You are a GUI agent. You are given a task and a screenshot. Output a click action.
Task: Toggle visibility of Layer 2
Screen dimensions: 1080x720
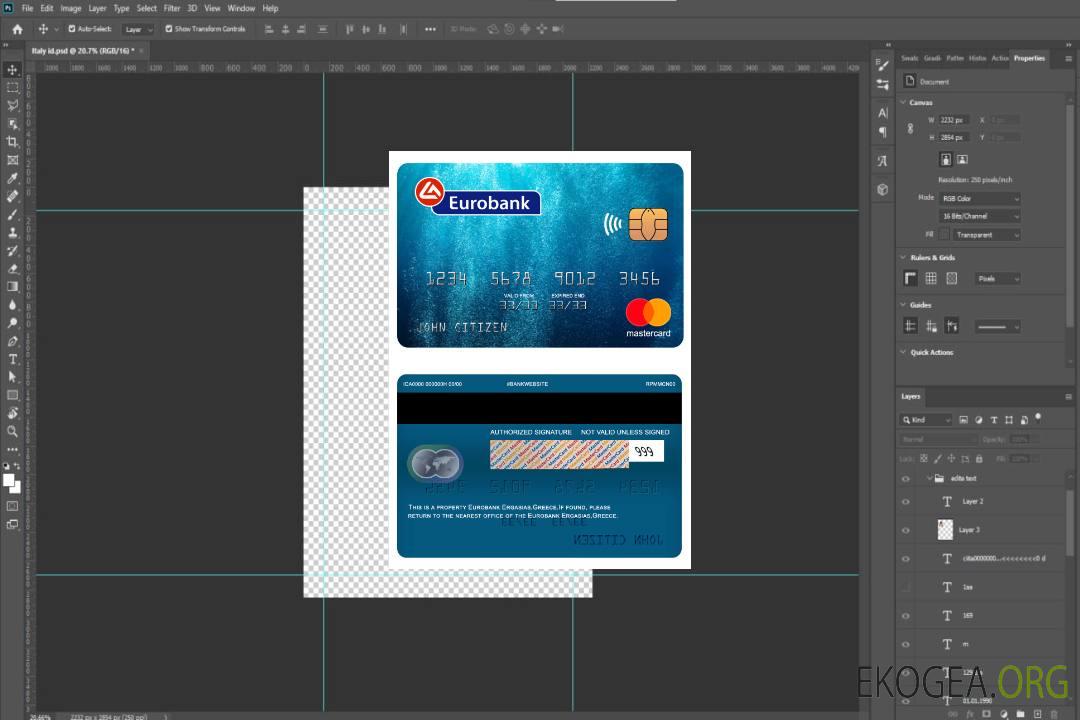point(906,502)
